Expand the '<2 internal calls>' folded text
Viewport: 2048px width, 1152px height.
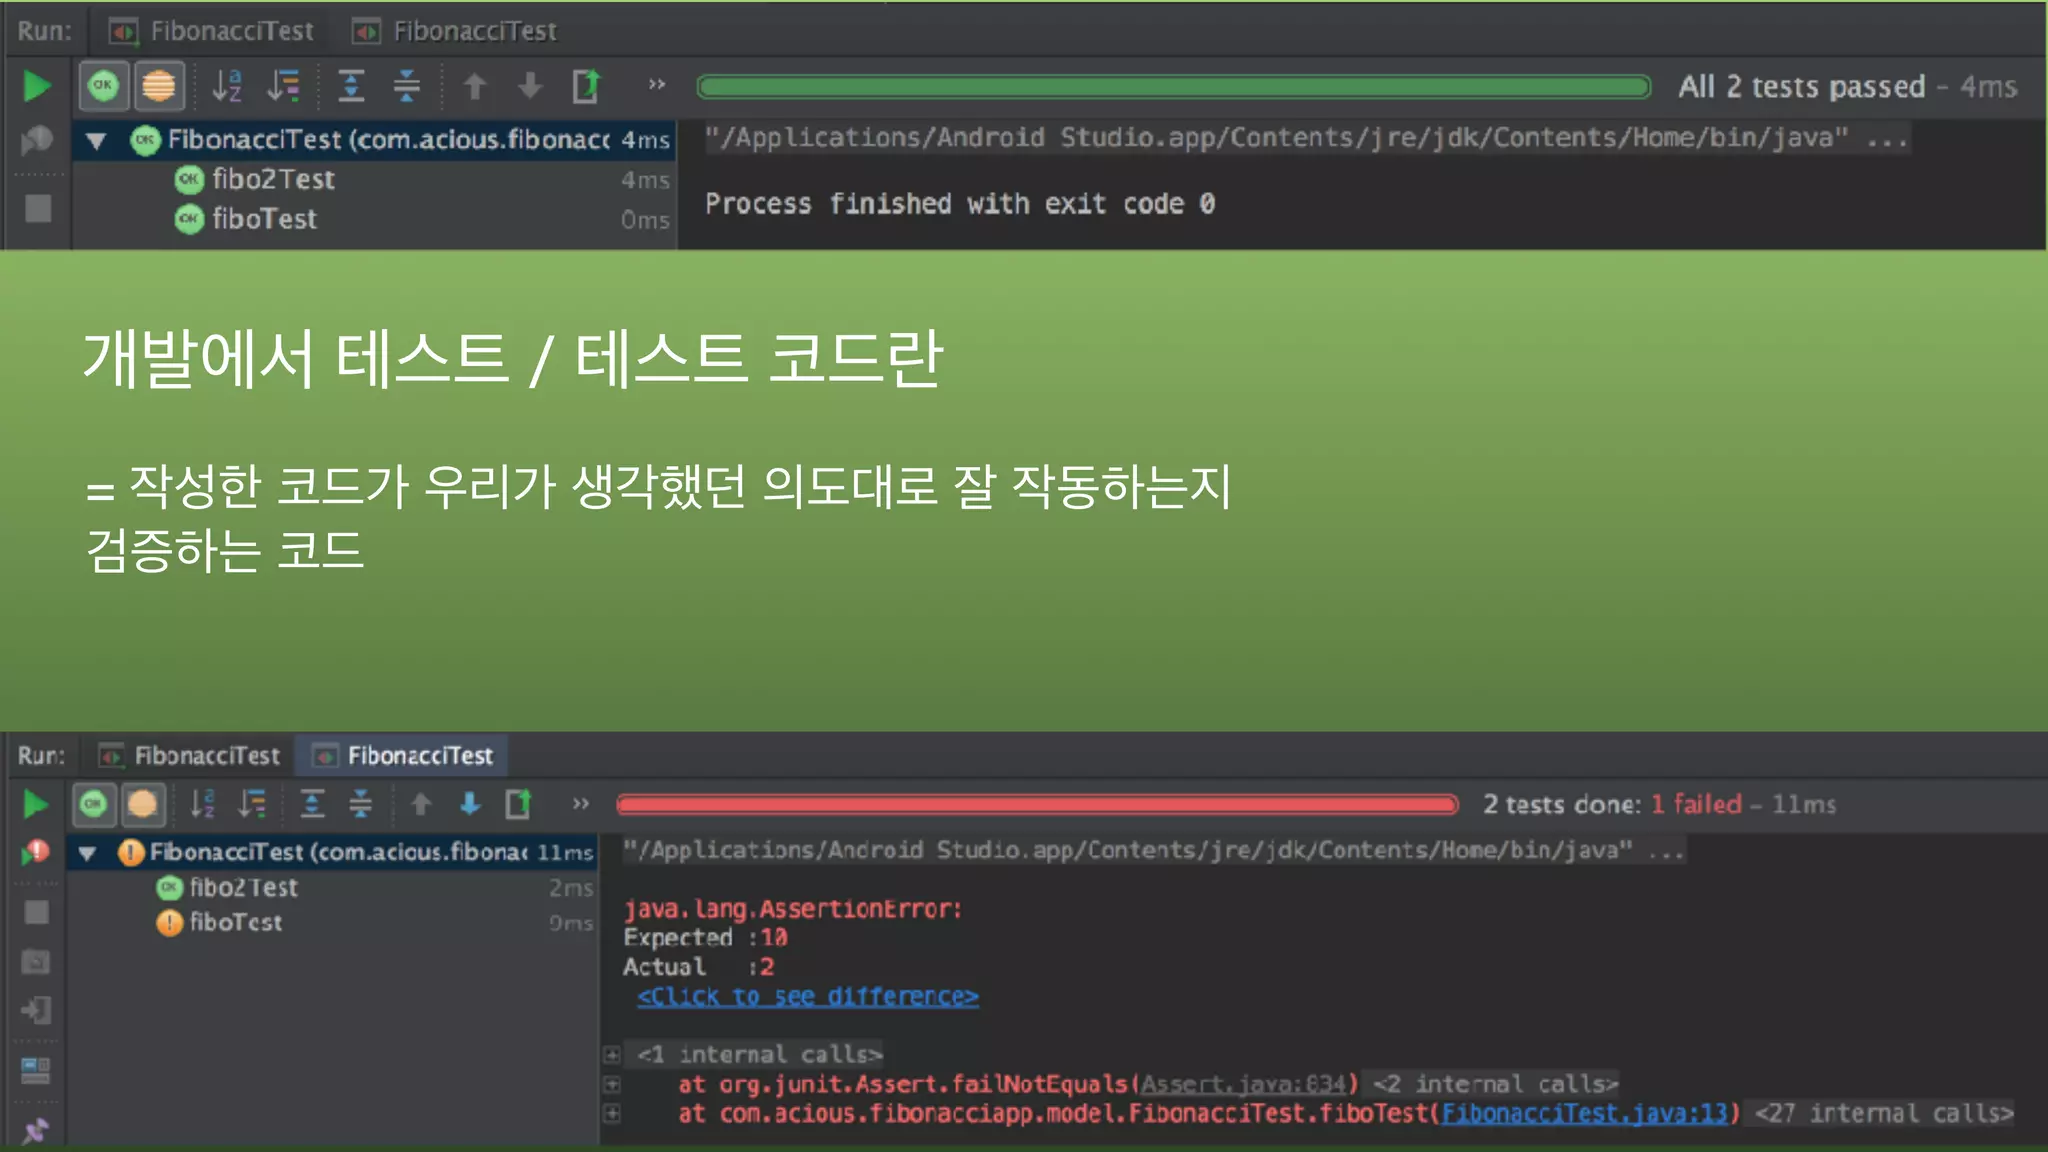click(1495, 1084)
